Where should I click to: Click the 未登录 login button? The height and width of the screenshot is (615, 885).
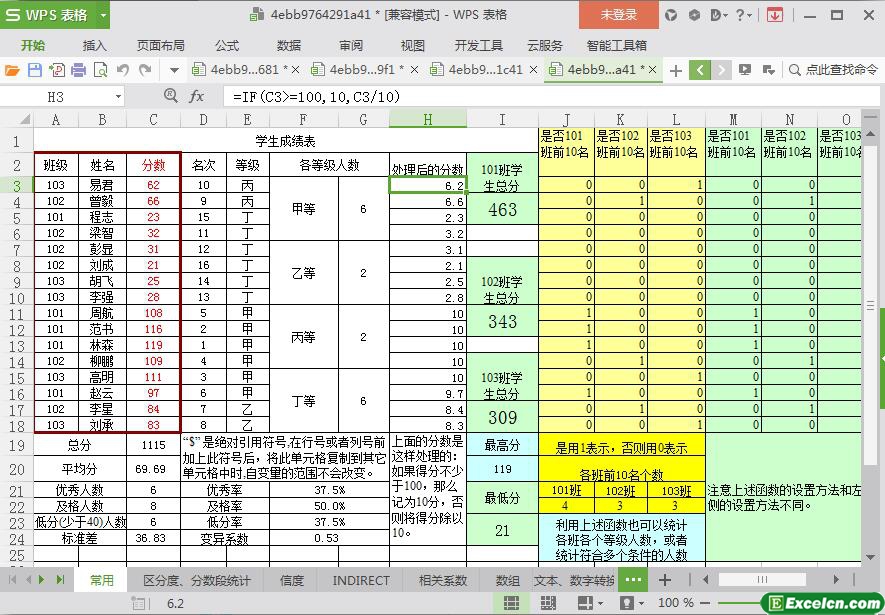(x=618, y=15)
